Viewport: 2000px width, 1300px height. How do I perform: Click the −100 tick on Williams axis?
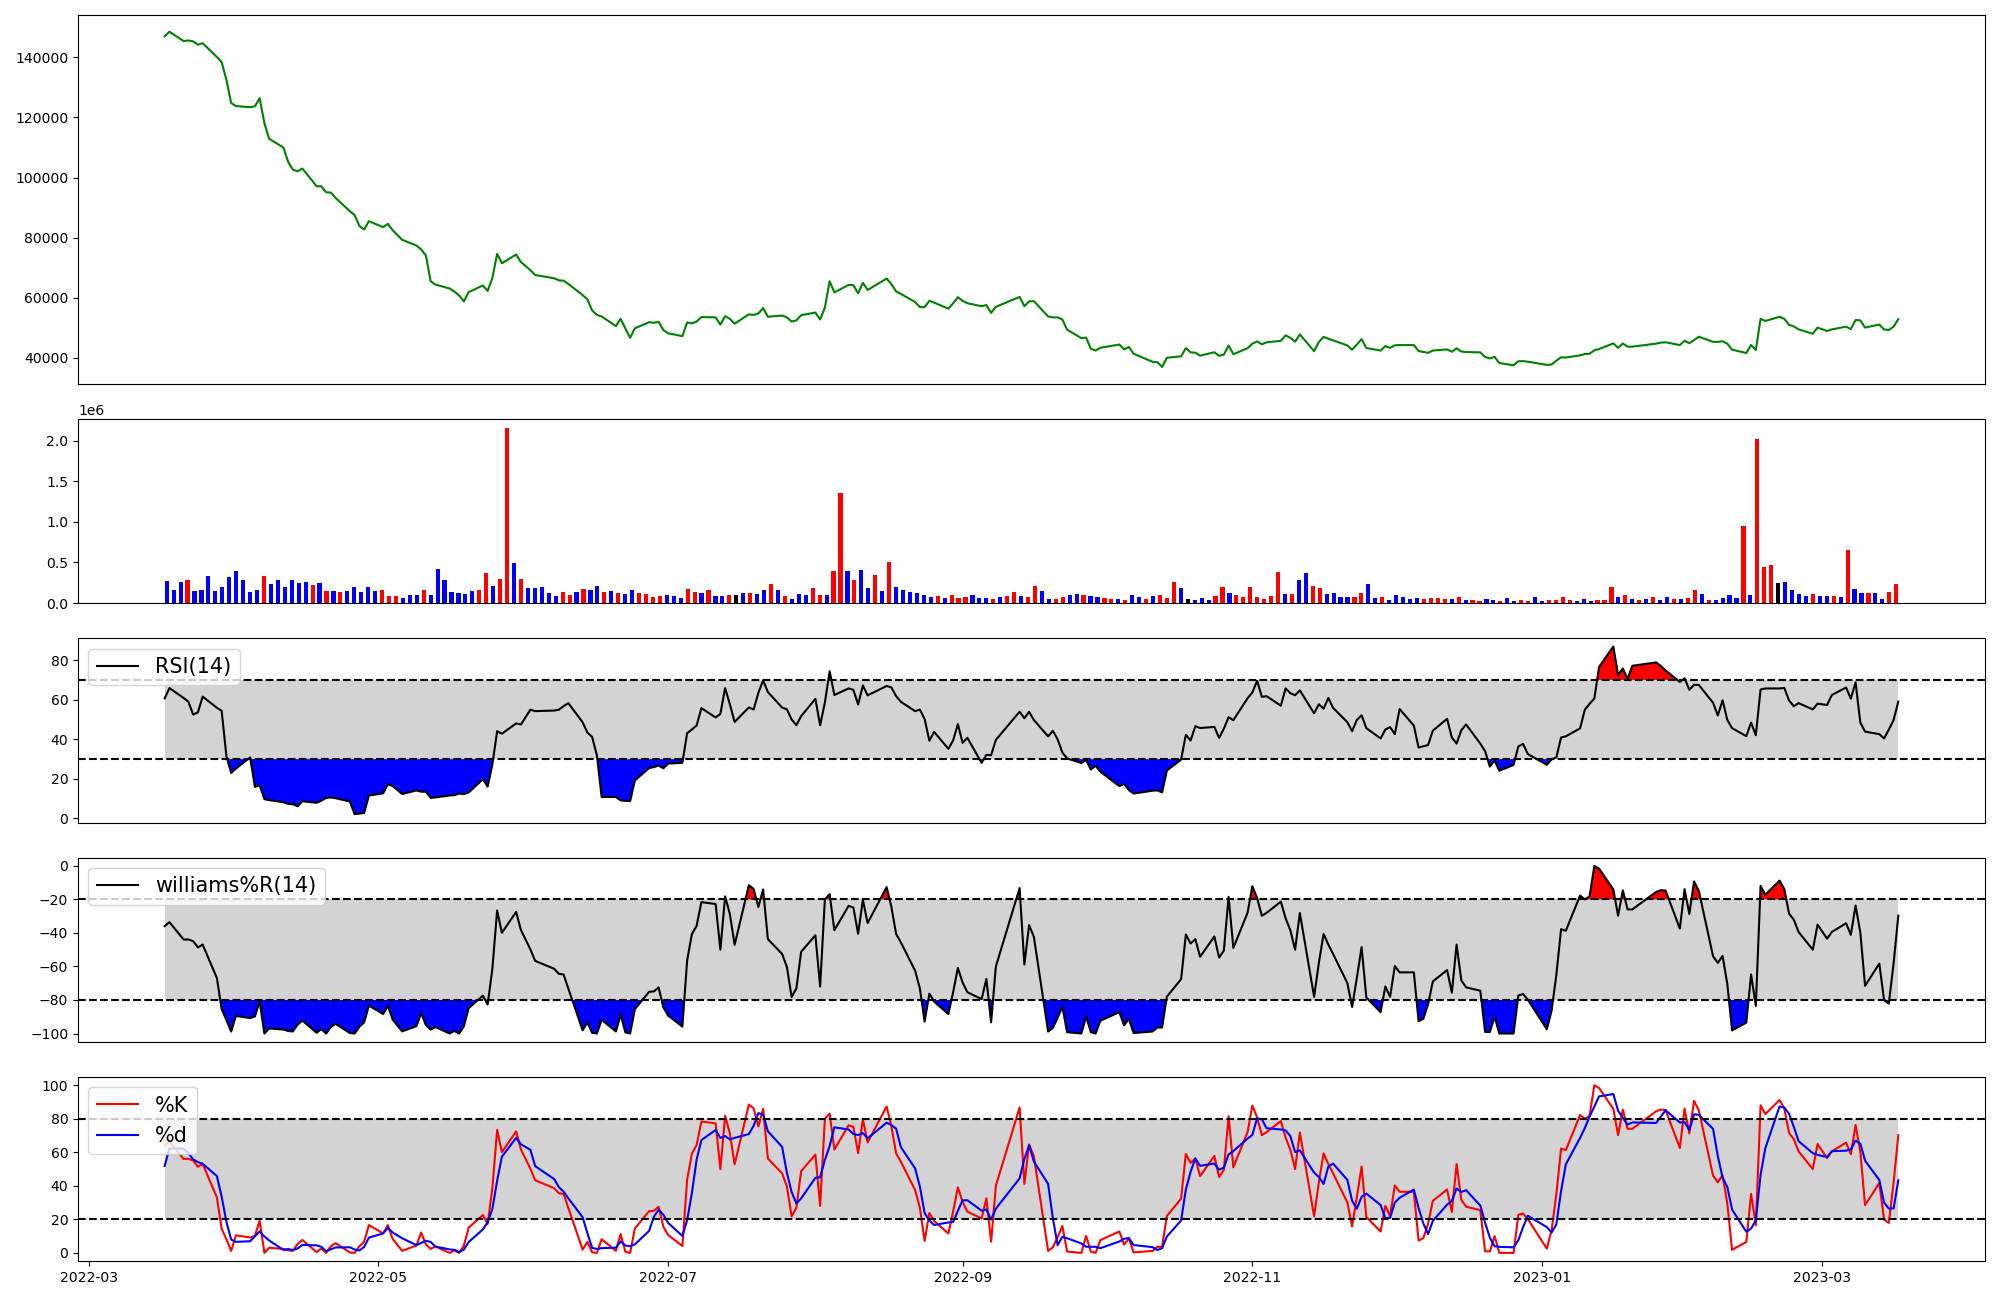tap(49, 1034)
